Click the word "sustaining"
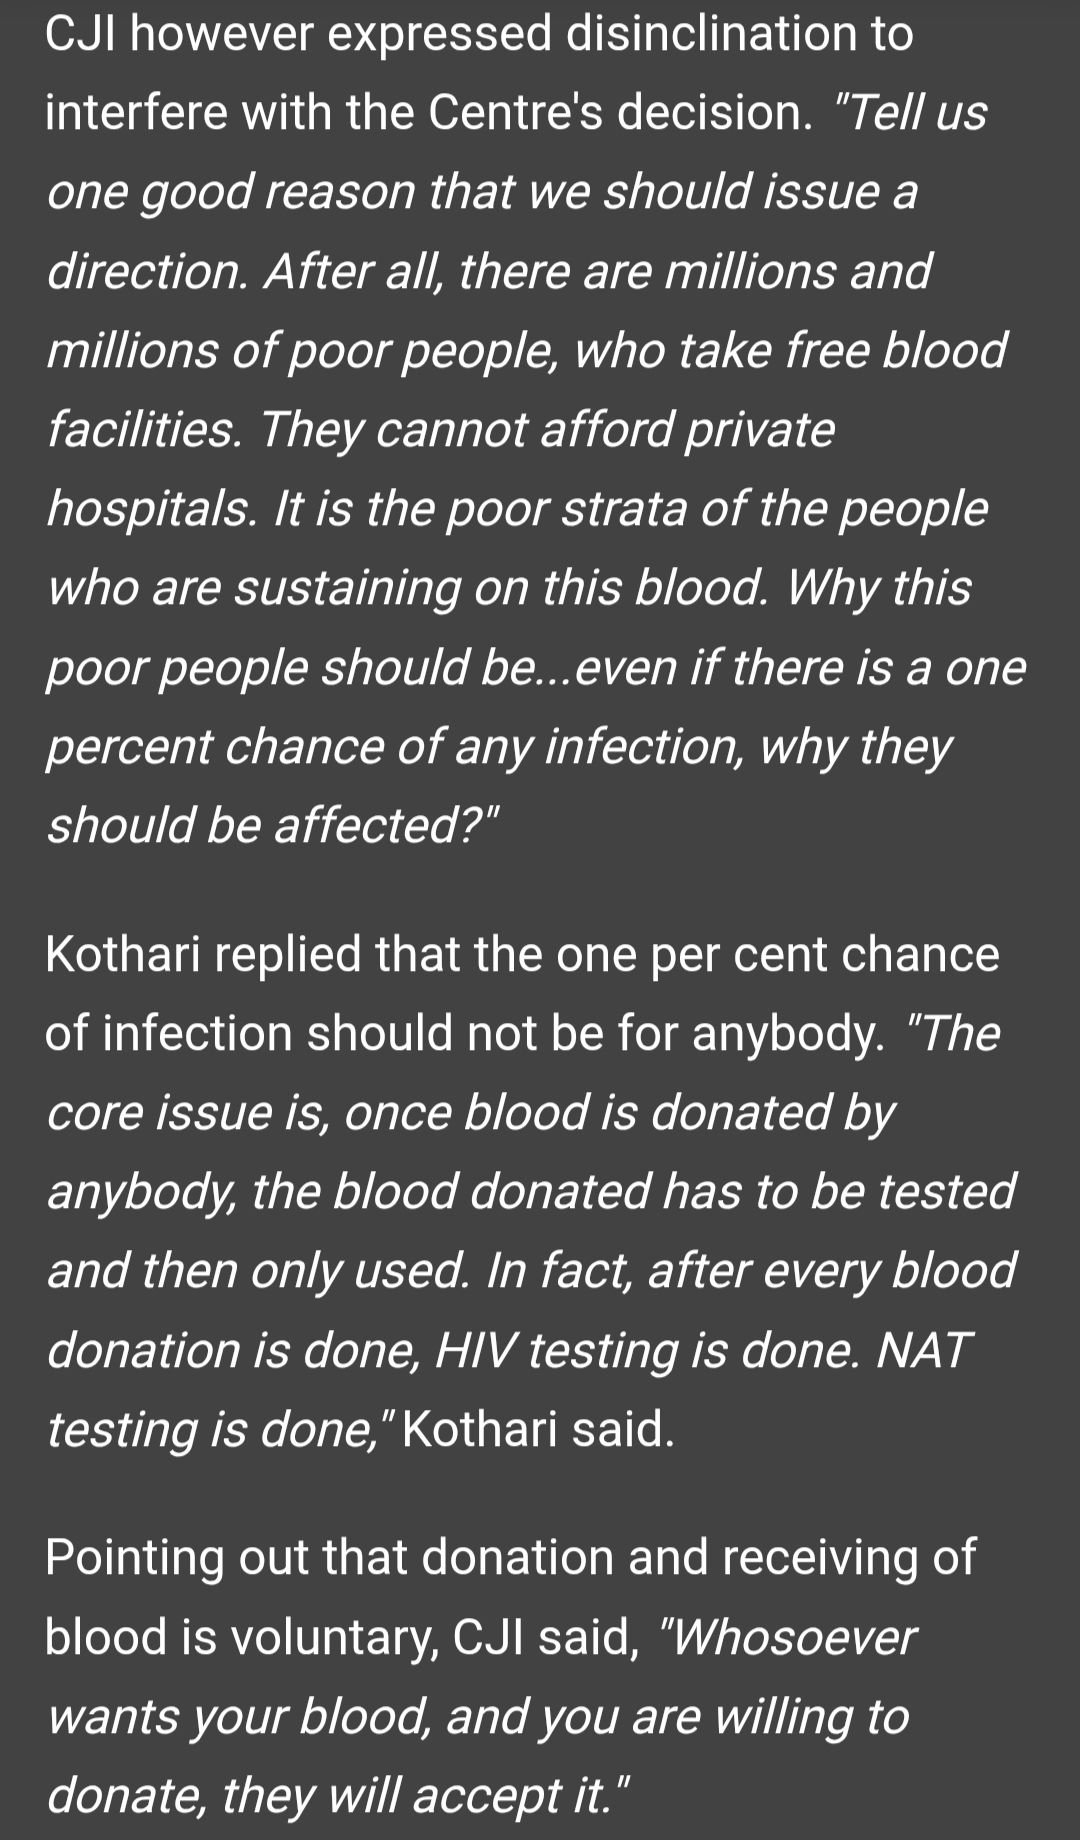This screenshot has width=1080, height=1840. pos(346,588)
